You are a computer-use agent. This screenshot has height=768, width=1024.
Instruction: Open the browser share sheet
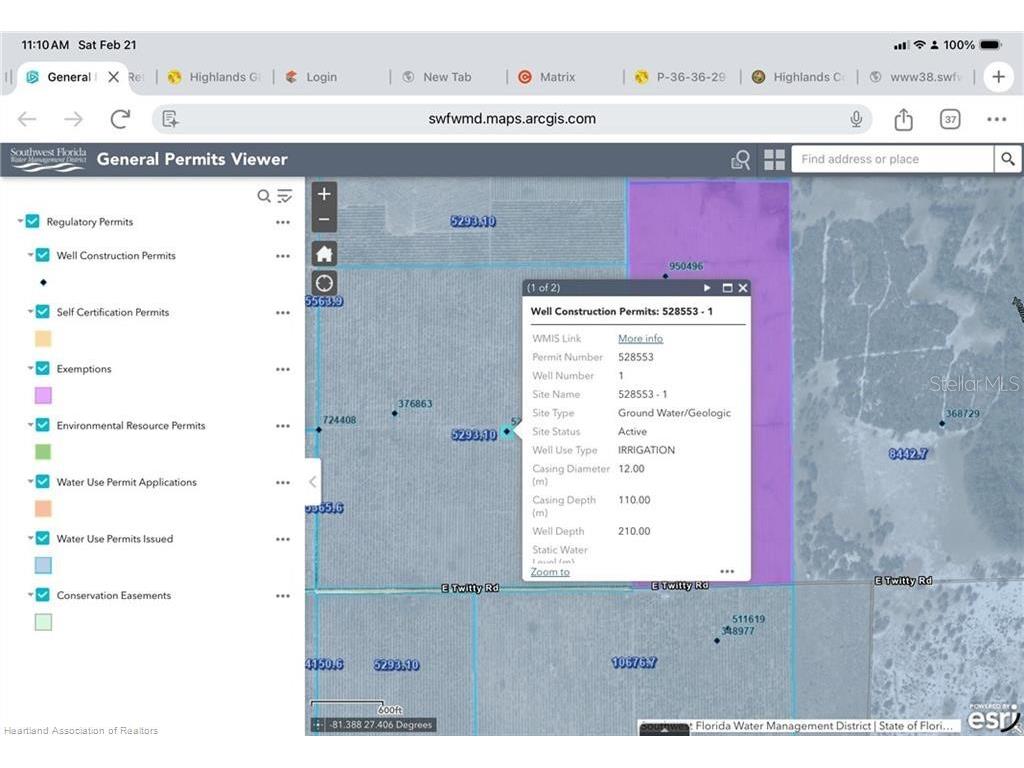903,119
